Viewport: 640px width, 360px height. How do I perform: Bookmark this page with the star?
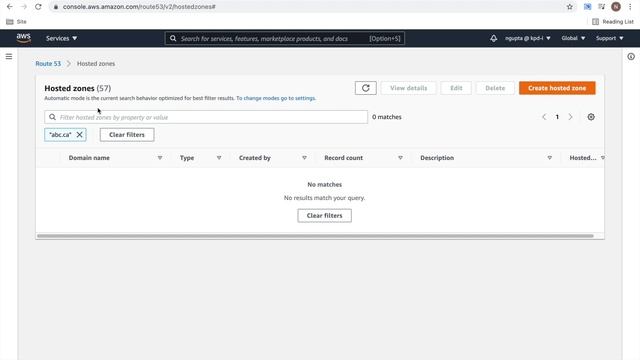569,7
